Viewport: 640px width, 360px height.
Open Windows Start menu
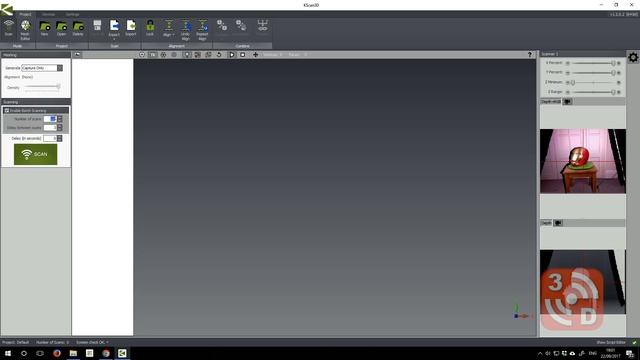(8, 353)
